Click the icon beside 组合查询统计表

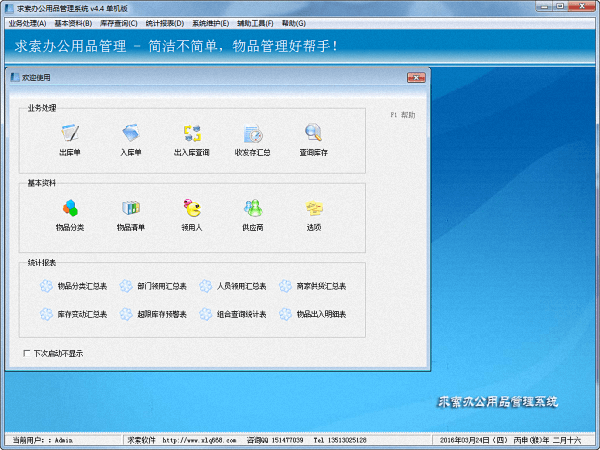point(205,314)
